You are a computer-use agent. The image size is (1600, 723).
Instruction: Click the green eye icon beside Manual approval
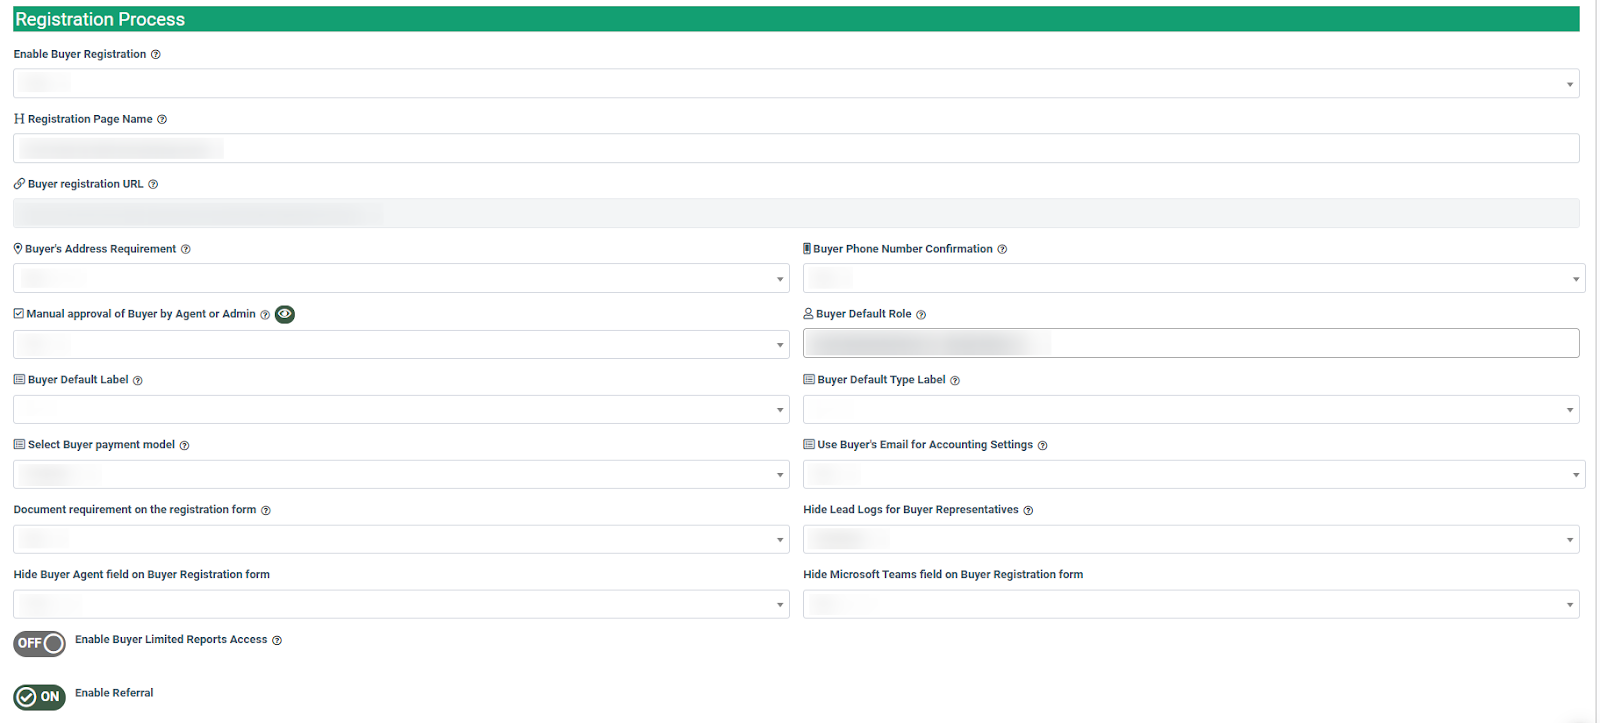tap(285, 315)
